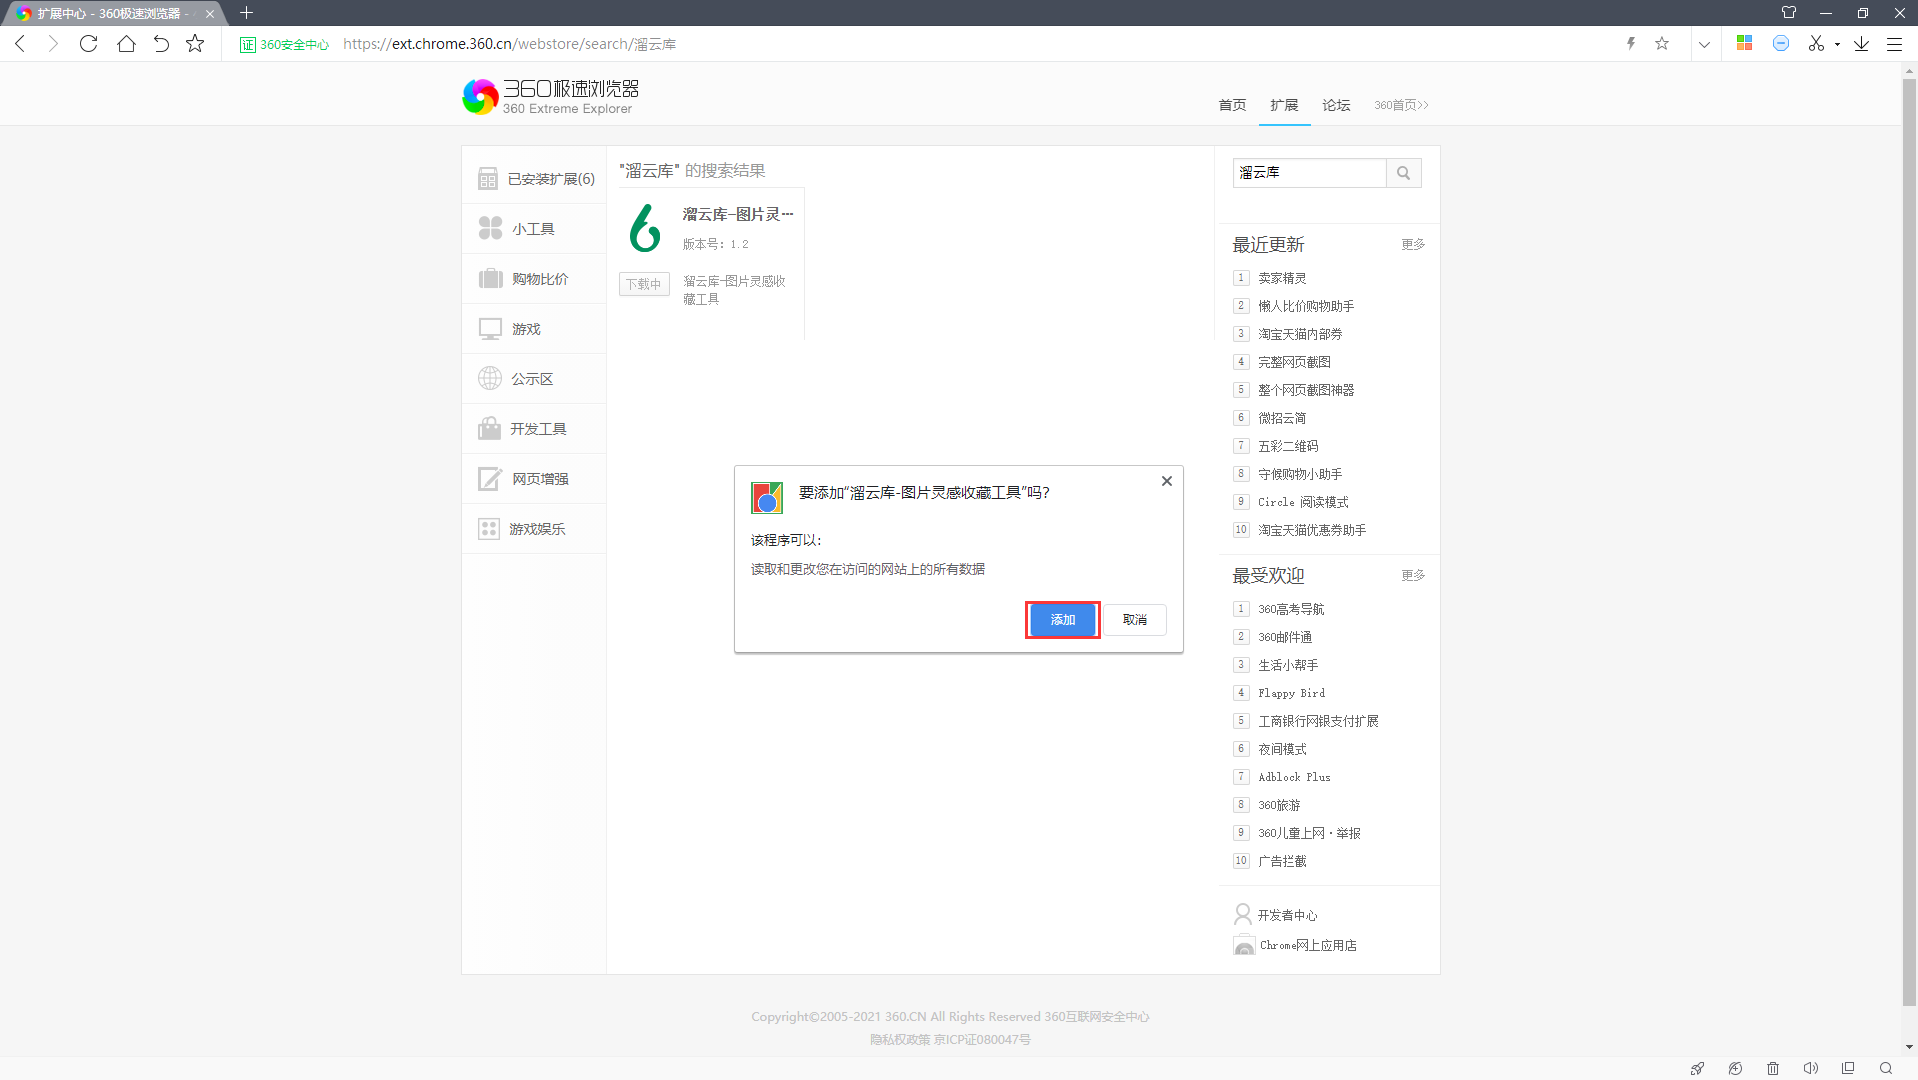Click the magnifier search button
Screen dimensions: 1918x1080
coord(1404,173)
